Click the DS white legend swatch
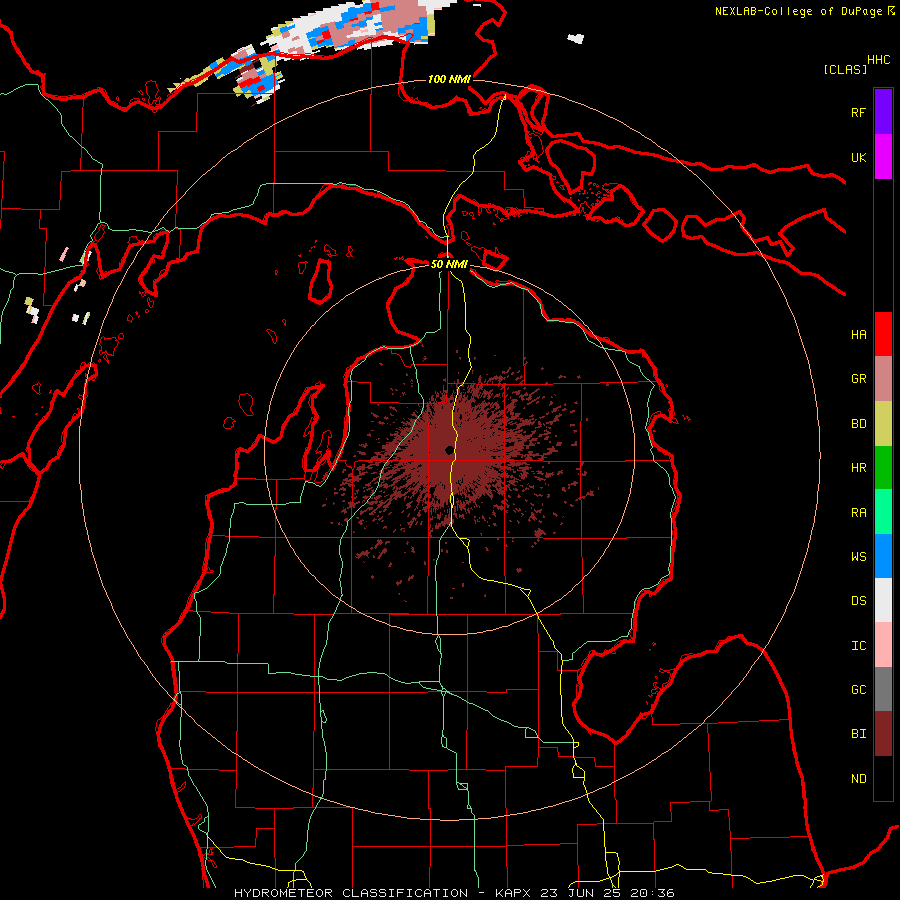This screenshot has height=900, width=900. point(883,600)
